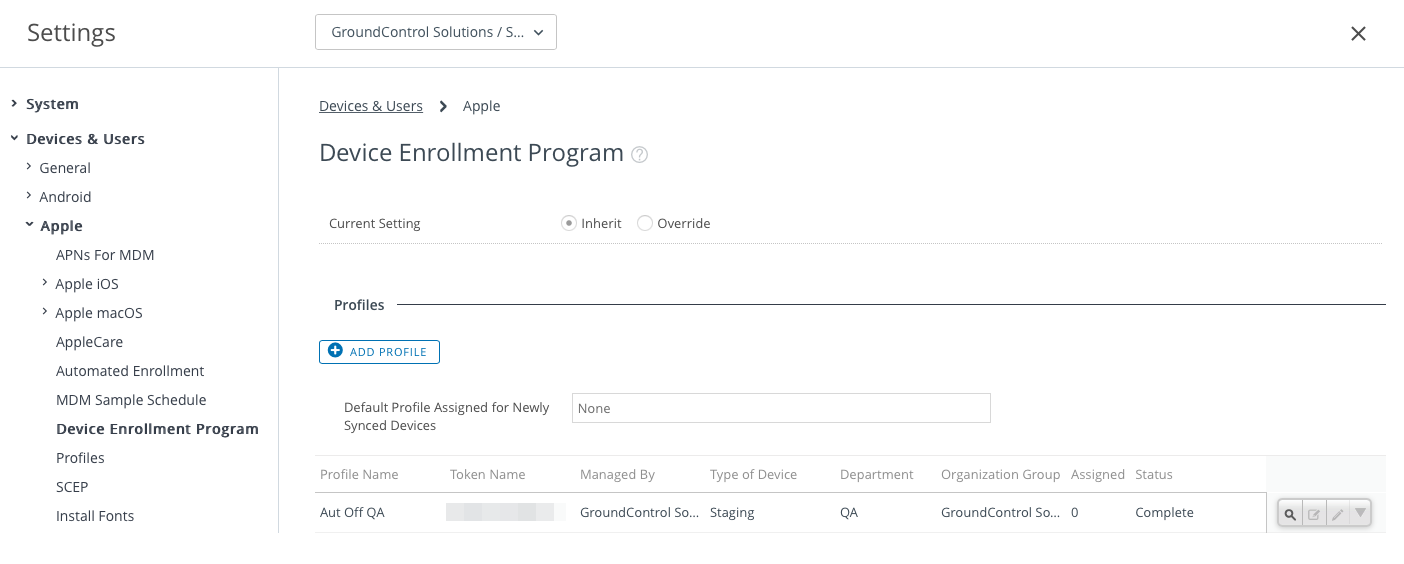Sort table by Profile Name column header
1404x564 pixels.
tap(359, 474)
